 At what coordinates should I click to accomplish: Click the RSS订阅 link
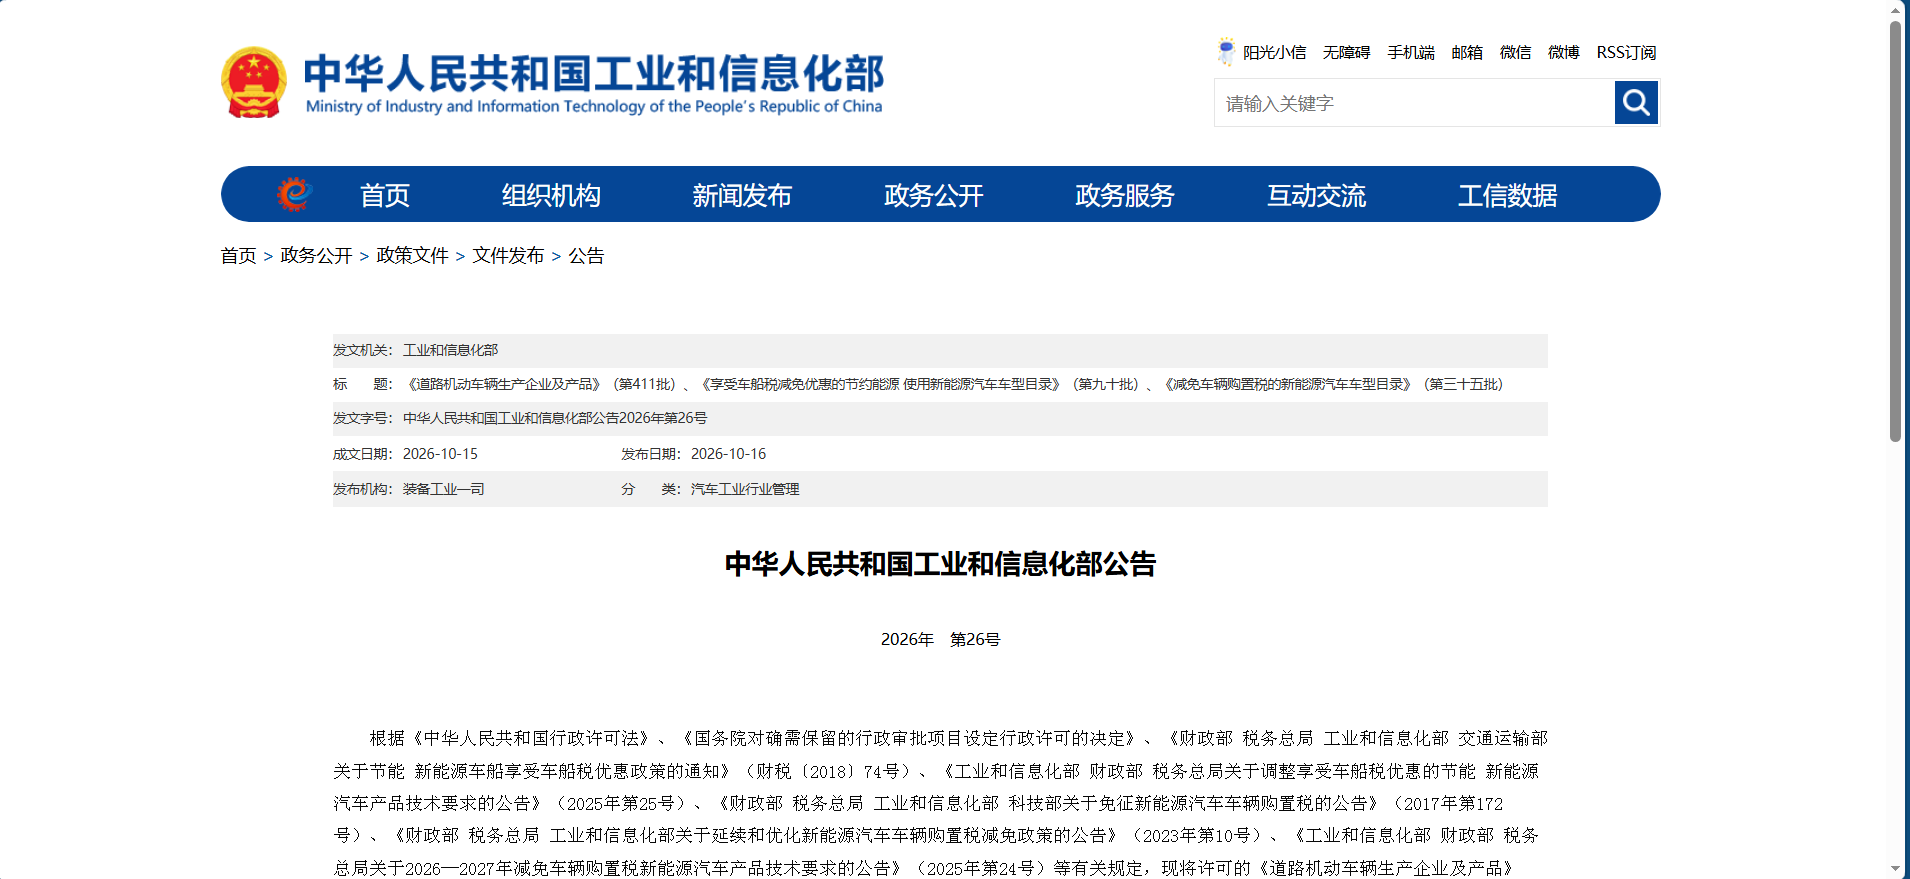tap(1626, 52)
